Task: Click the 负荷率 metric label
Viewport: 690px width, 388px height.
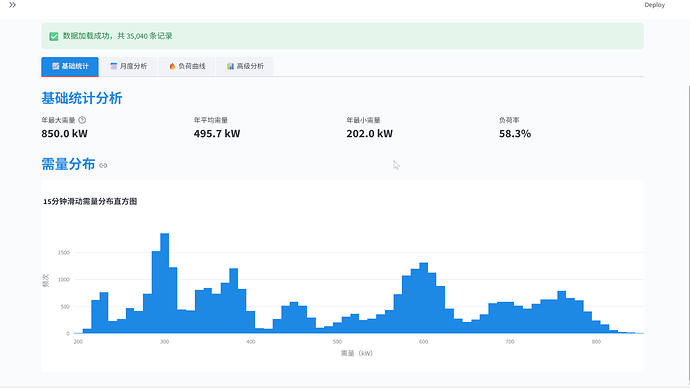Action: point(509,120)
